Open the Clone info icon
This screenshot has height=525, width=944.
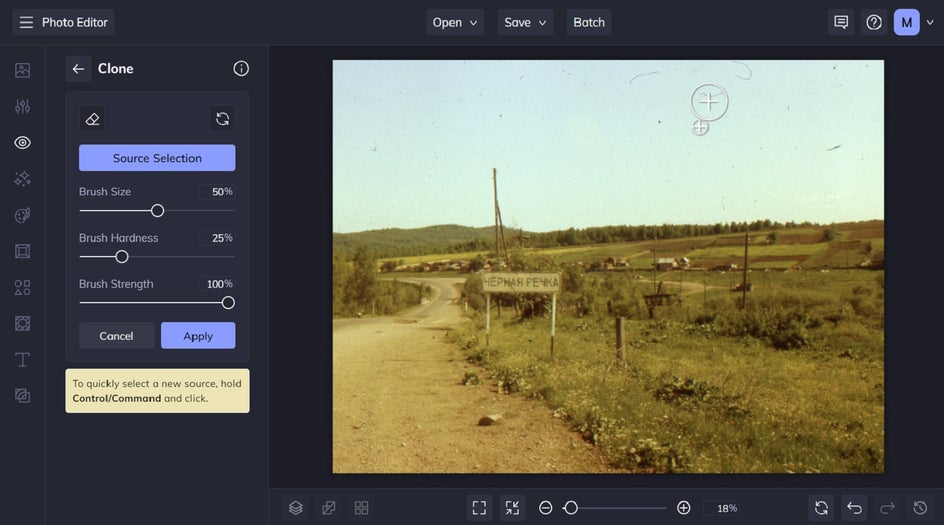click(241, 69)
